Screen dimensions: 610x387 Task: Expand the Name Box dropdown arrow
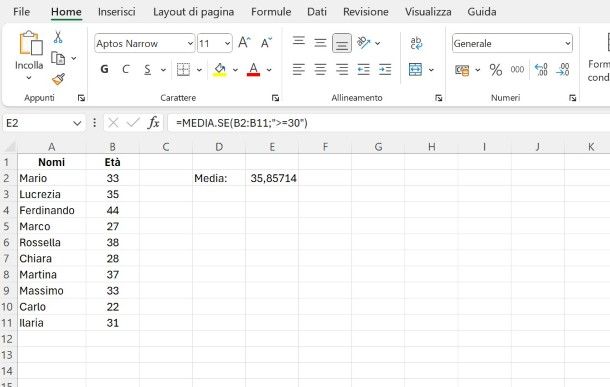77,123
